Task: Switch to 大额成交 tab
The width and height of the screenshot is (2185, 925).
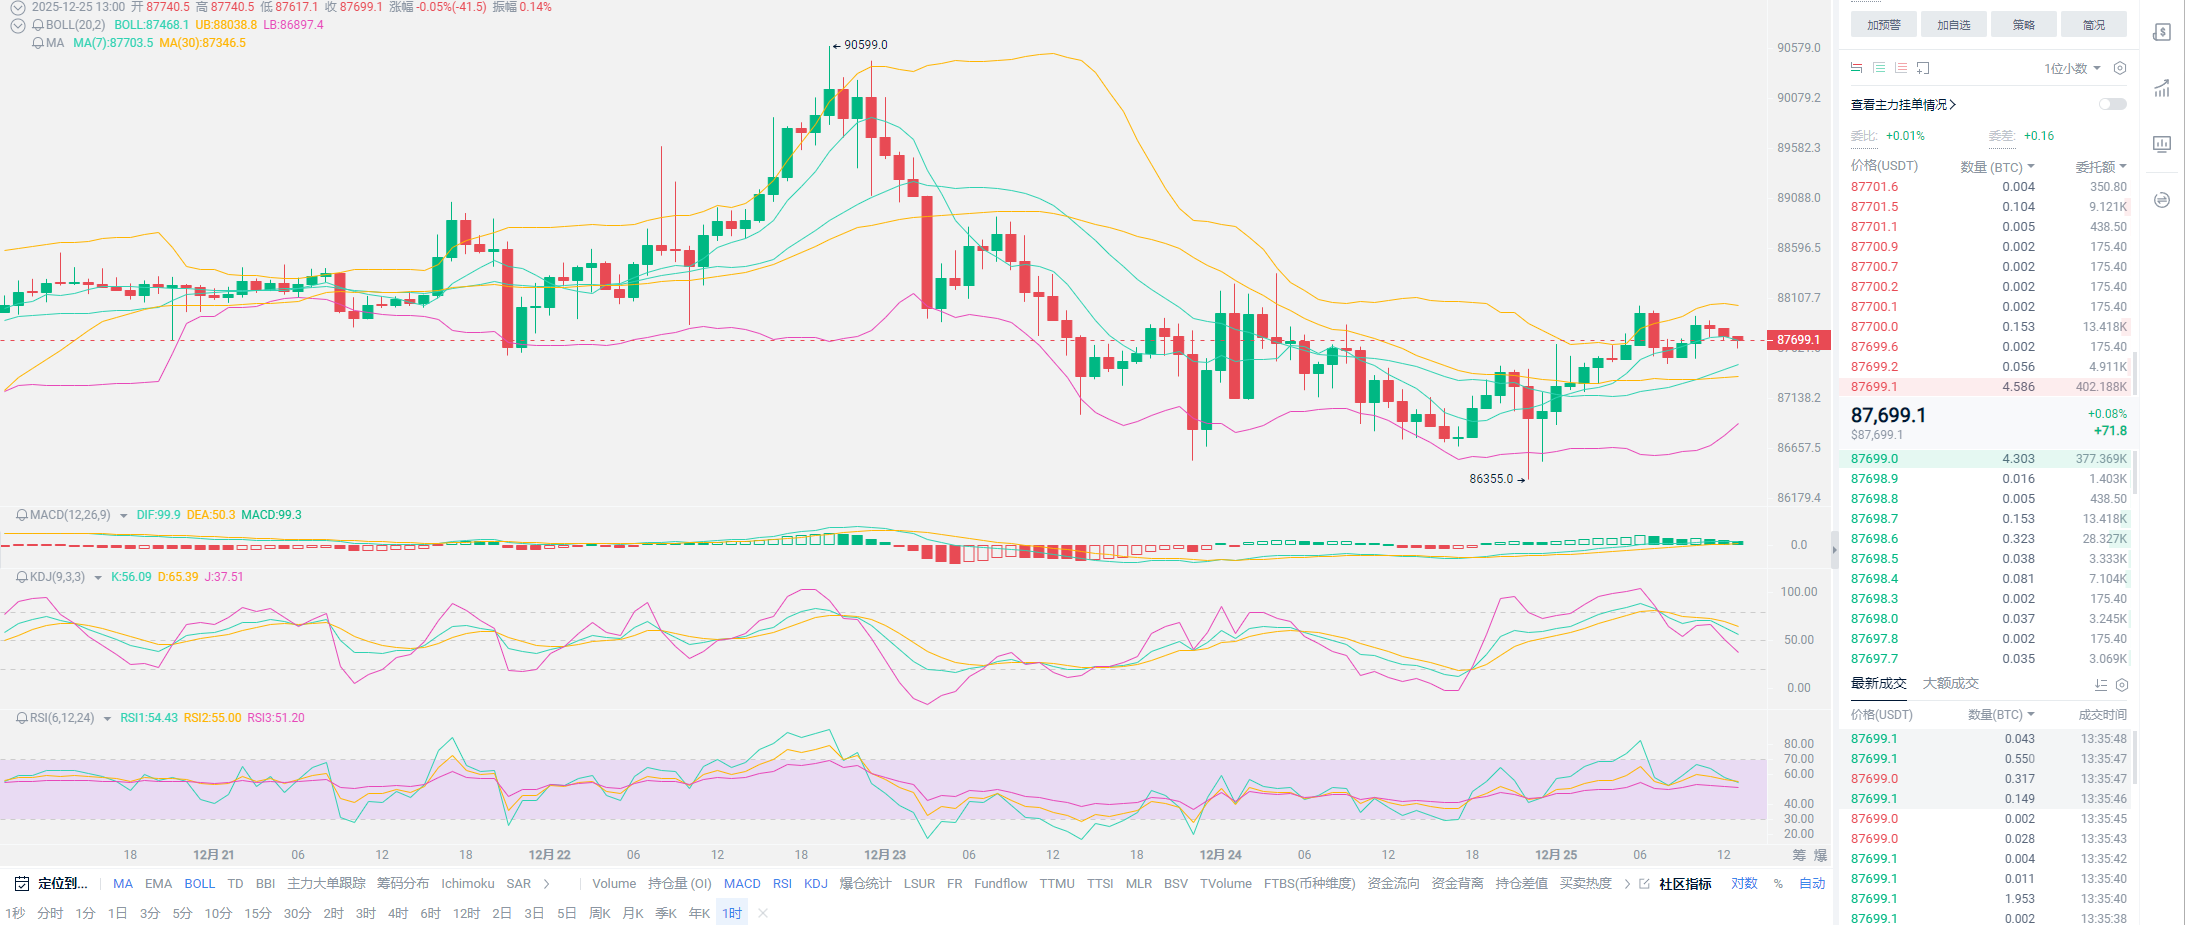Action: [x=1950, y=683]
